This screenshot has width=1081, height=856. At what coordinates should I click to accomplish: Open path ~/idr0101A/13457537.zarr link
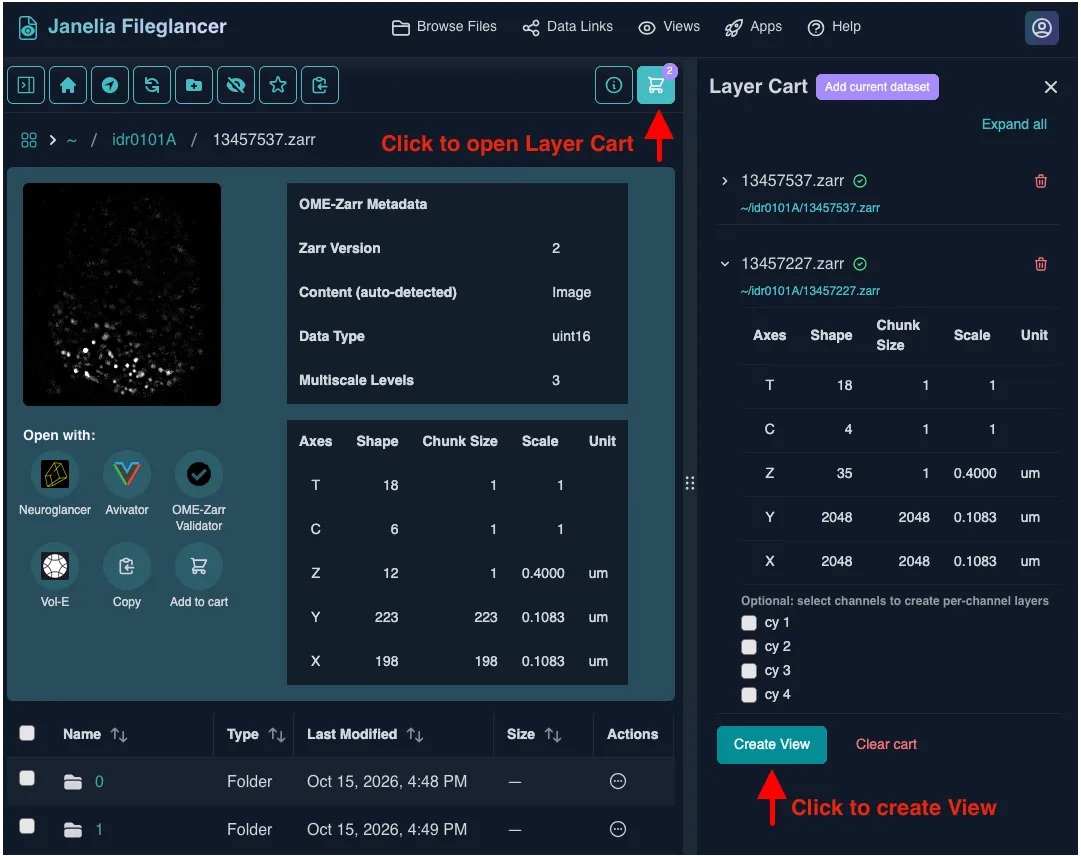coord(810,207)
